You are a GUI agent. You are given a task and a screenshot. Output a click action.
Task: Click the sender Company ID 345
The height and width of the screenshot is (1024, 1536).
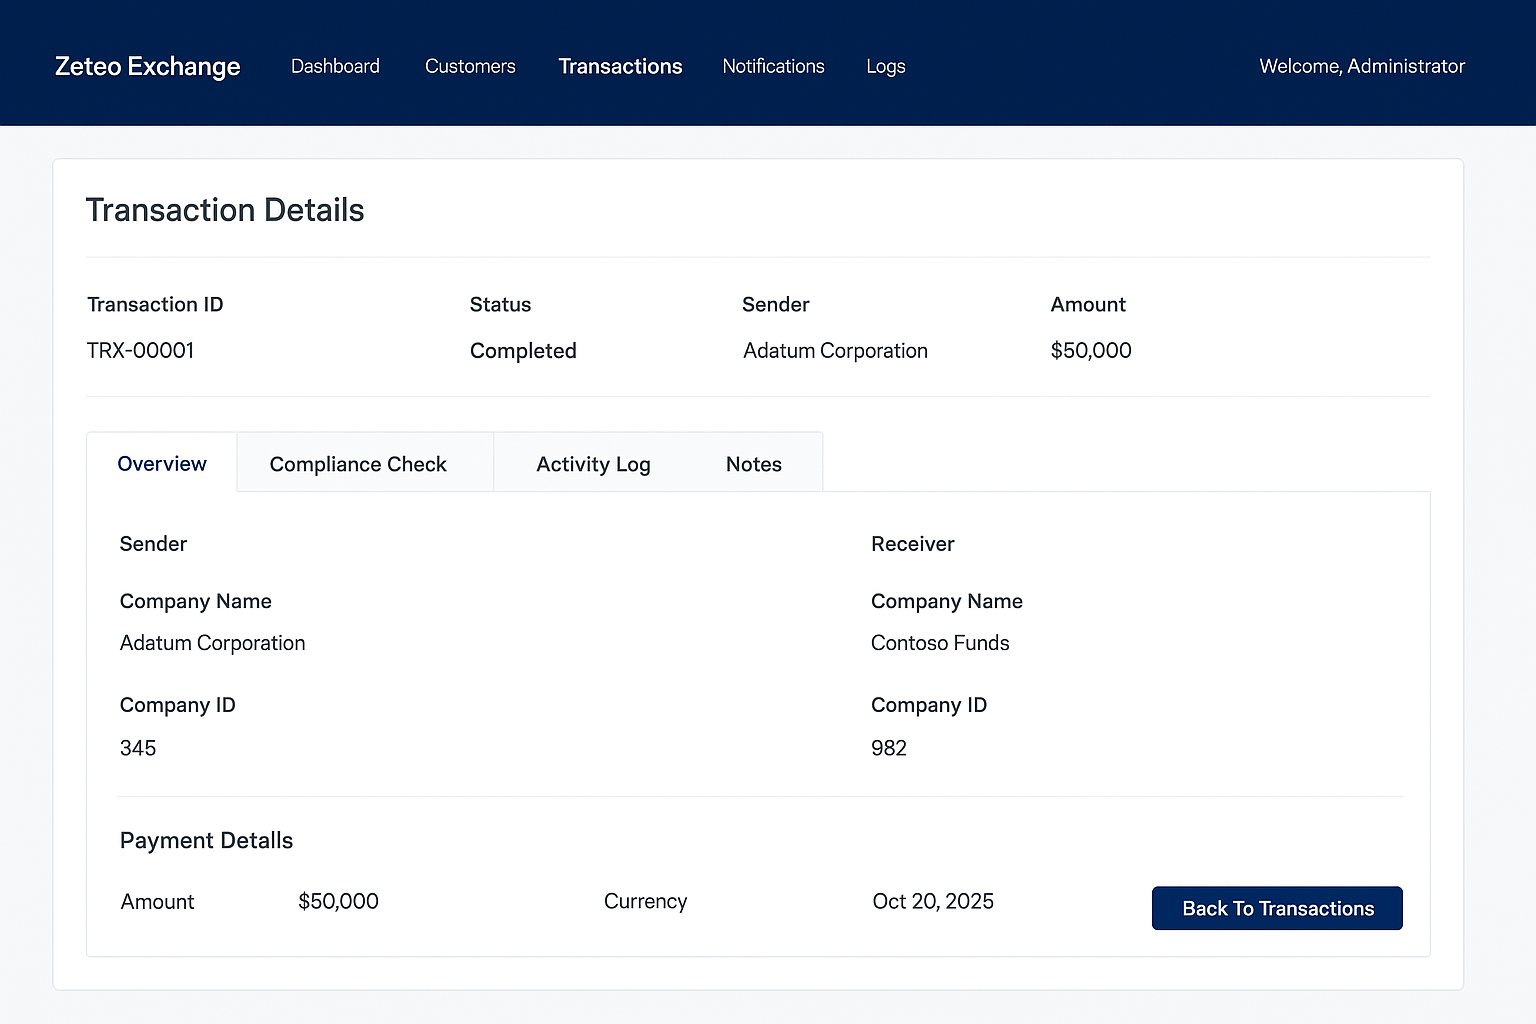(138, 747)
